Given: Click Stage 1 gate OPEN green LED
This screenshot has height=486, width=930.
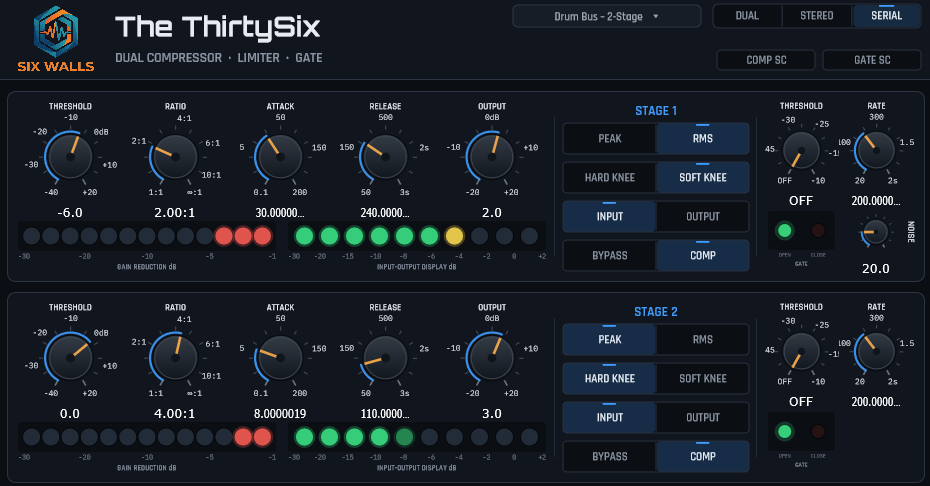Looking at the screenshot, I should click(x=784, y=230).
